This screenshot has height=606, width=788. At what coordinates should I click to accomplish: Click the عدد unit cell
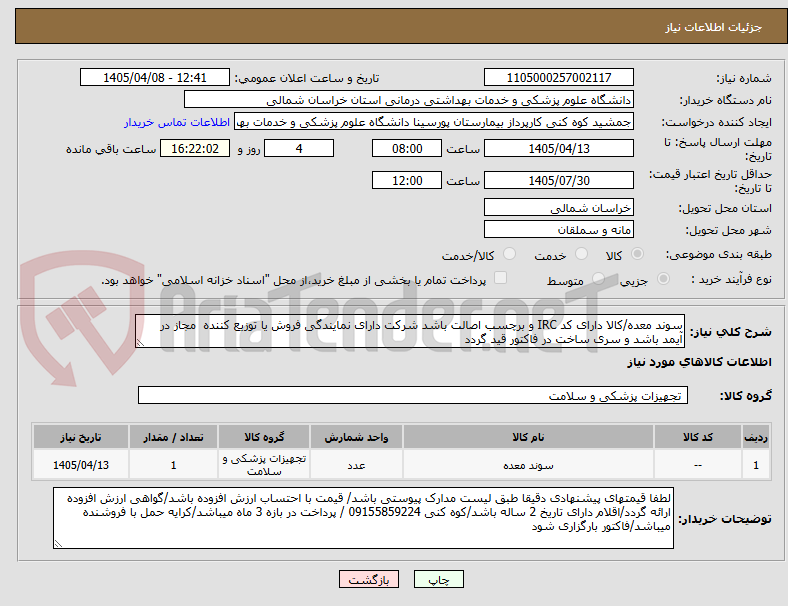click(x=356, y=465)
